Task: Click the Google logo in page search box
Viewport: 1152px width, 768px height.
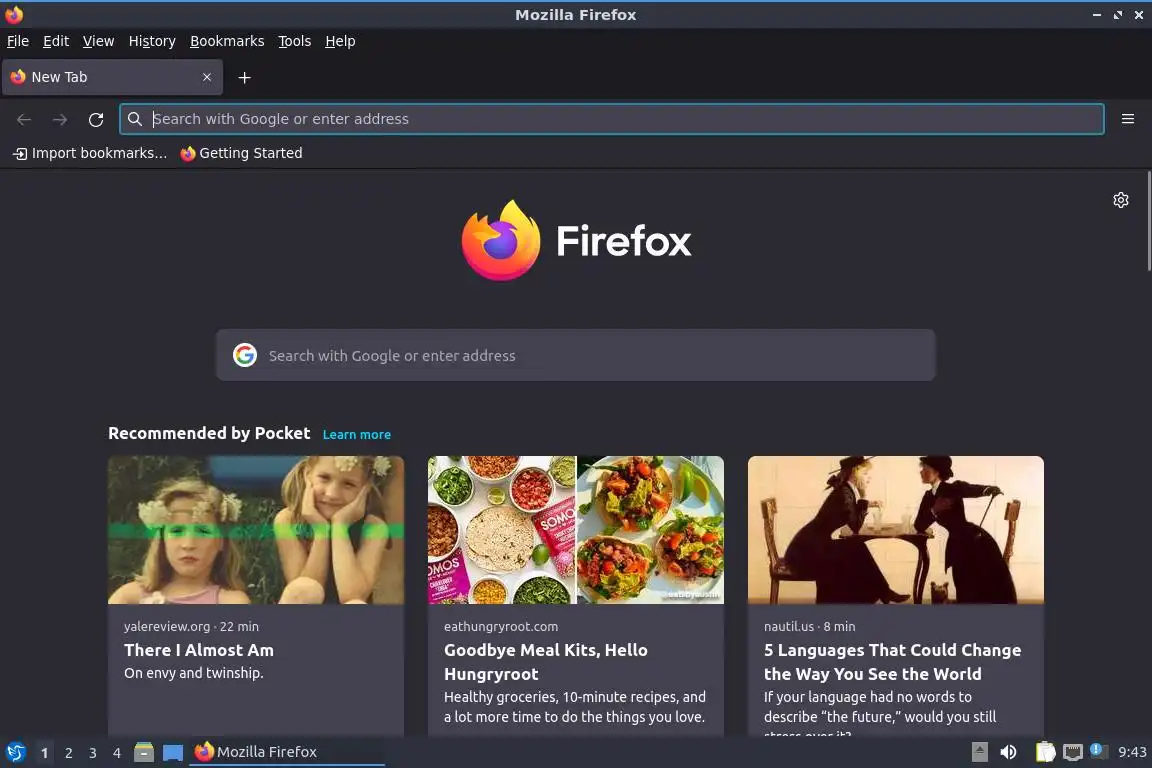Action: tap(245, 355)
